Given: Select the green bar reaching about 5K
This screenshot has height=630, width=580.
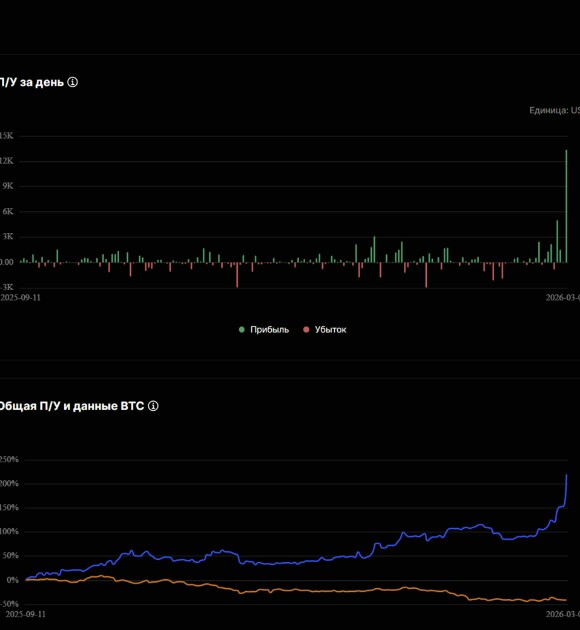Looking at the screenshot, I should click(557, 241).
